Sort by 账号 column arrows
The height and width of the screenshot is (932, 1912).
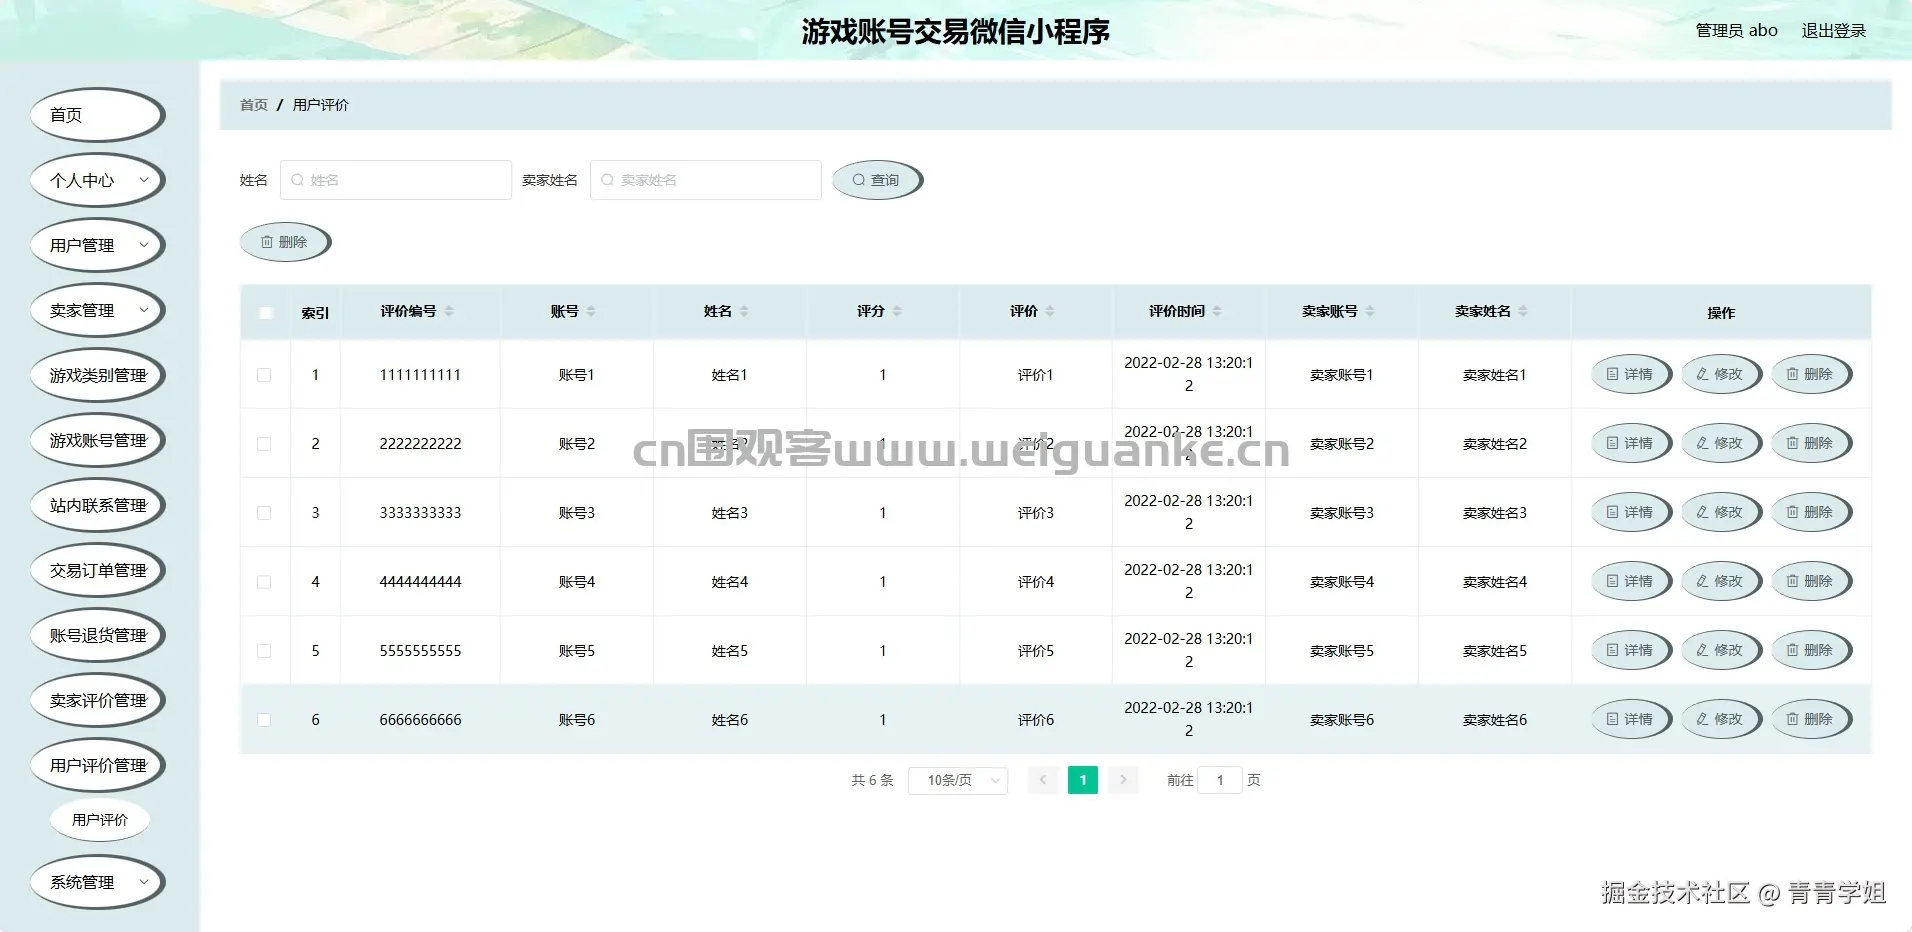(x=591, y=311)
